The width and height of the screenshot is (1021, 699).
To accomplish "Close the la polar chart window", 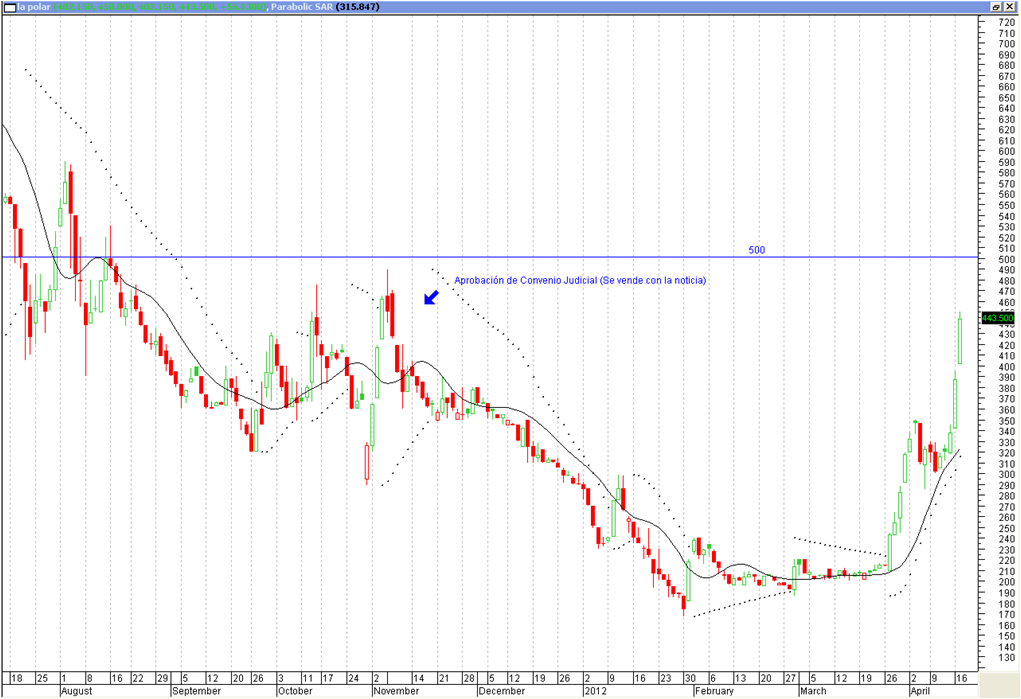I will (x=1010, y=6).
